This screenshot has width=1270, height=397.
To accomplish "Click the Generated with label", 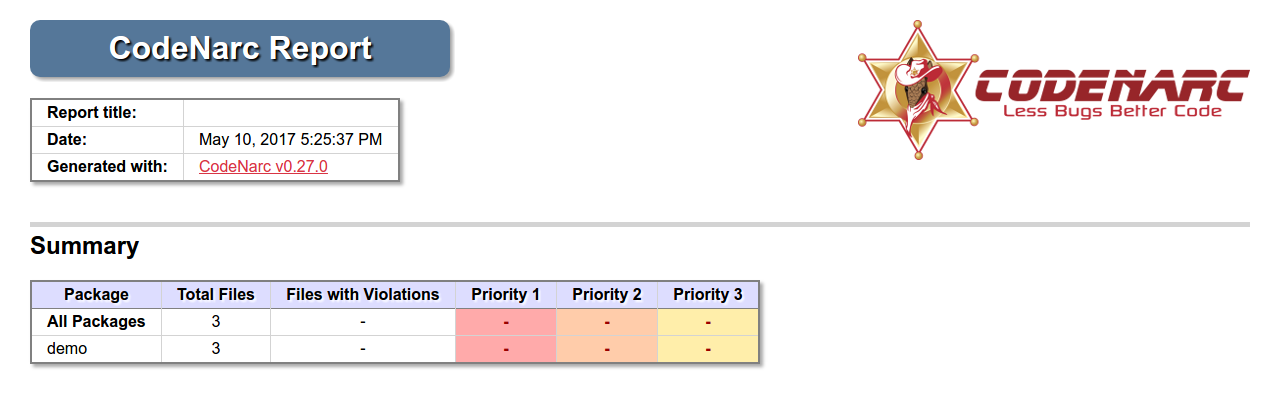I will (107, 167).
